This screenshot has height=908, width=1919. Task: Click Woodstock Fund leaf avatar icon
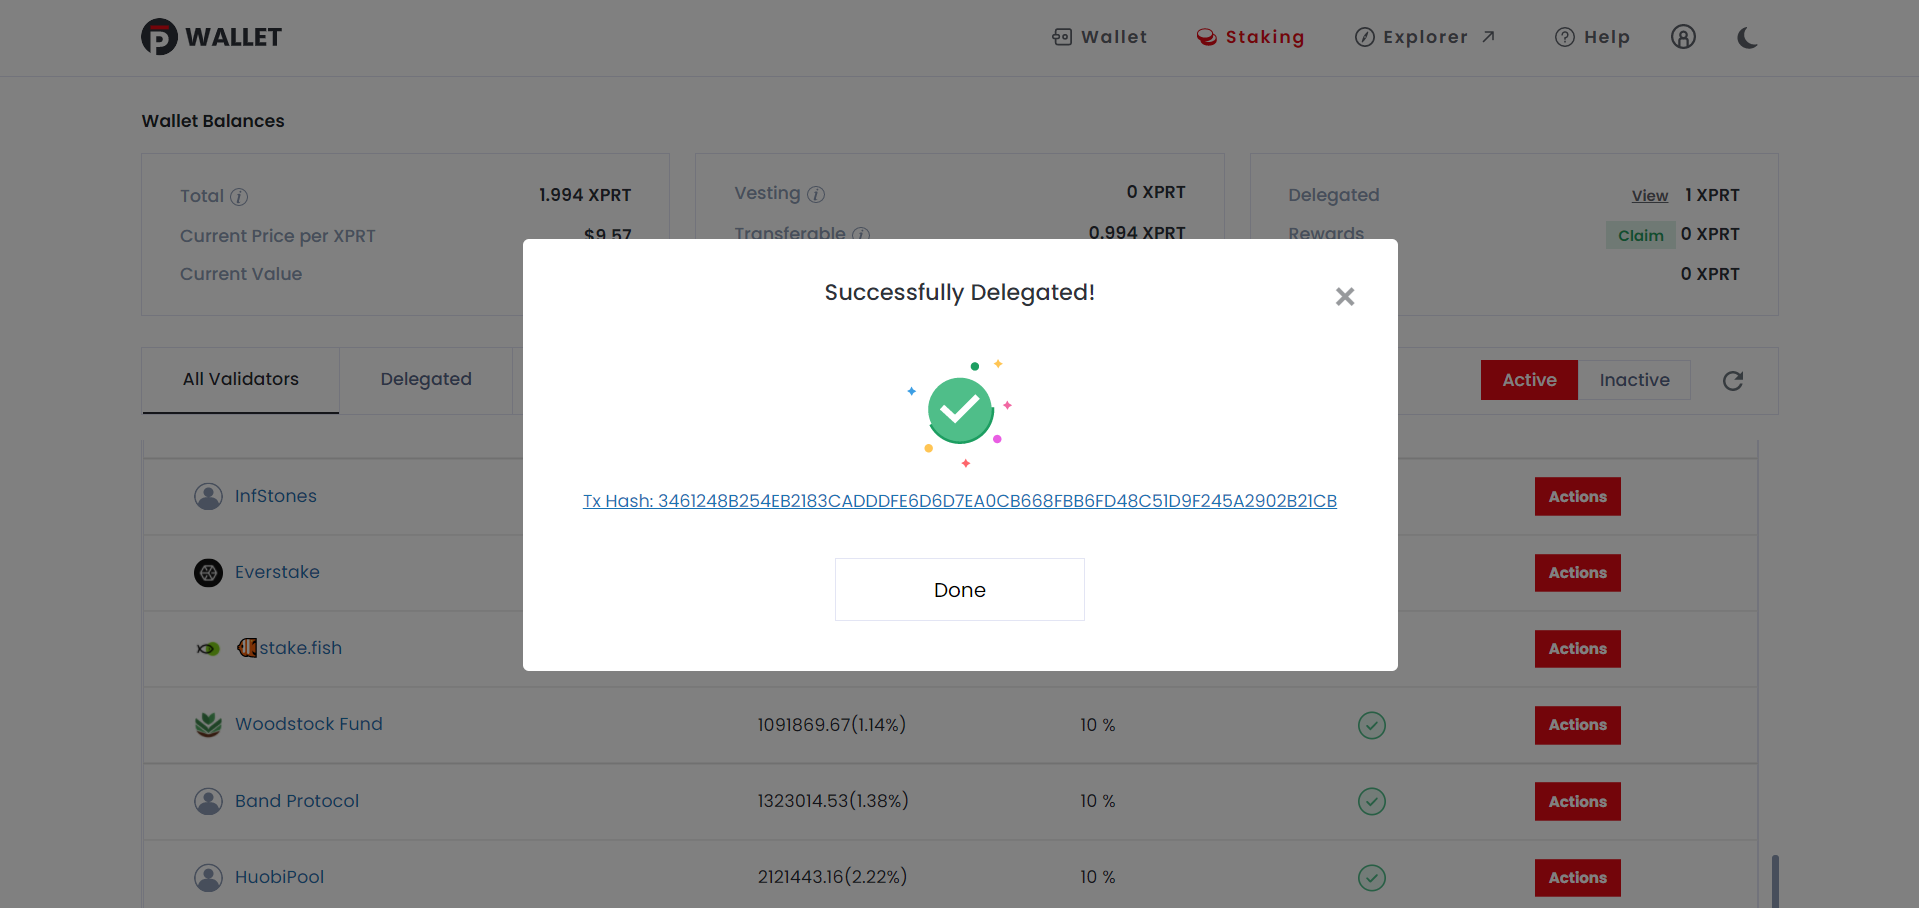click(208, 724)
